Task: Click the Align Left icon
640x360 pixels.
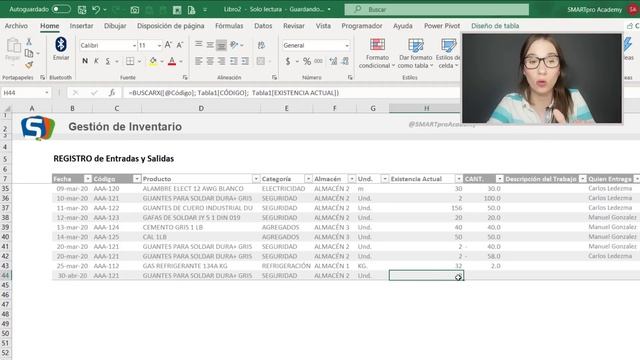Action: (x=198, y=61)
